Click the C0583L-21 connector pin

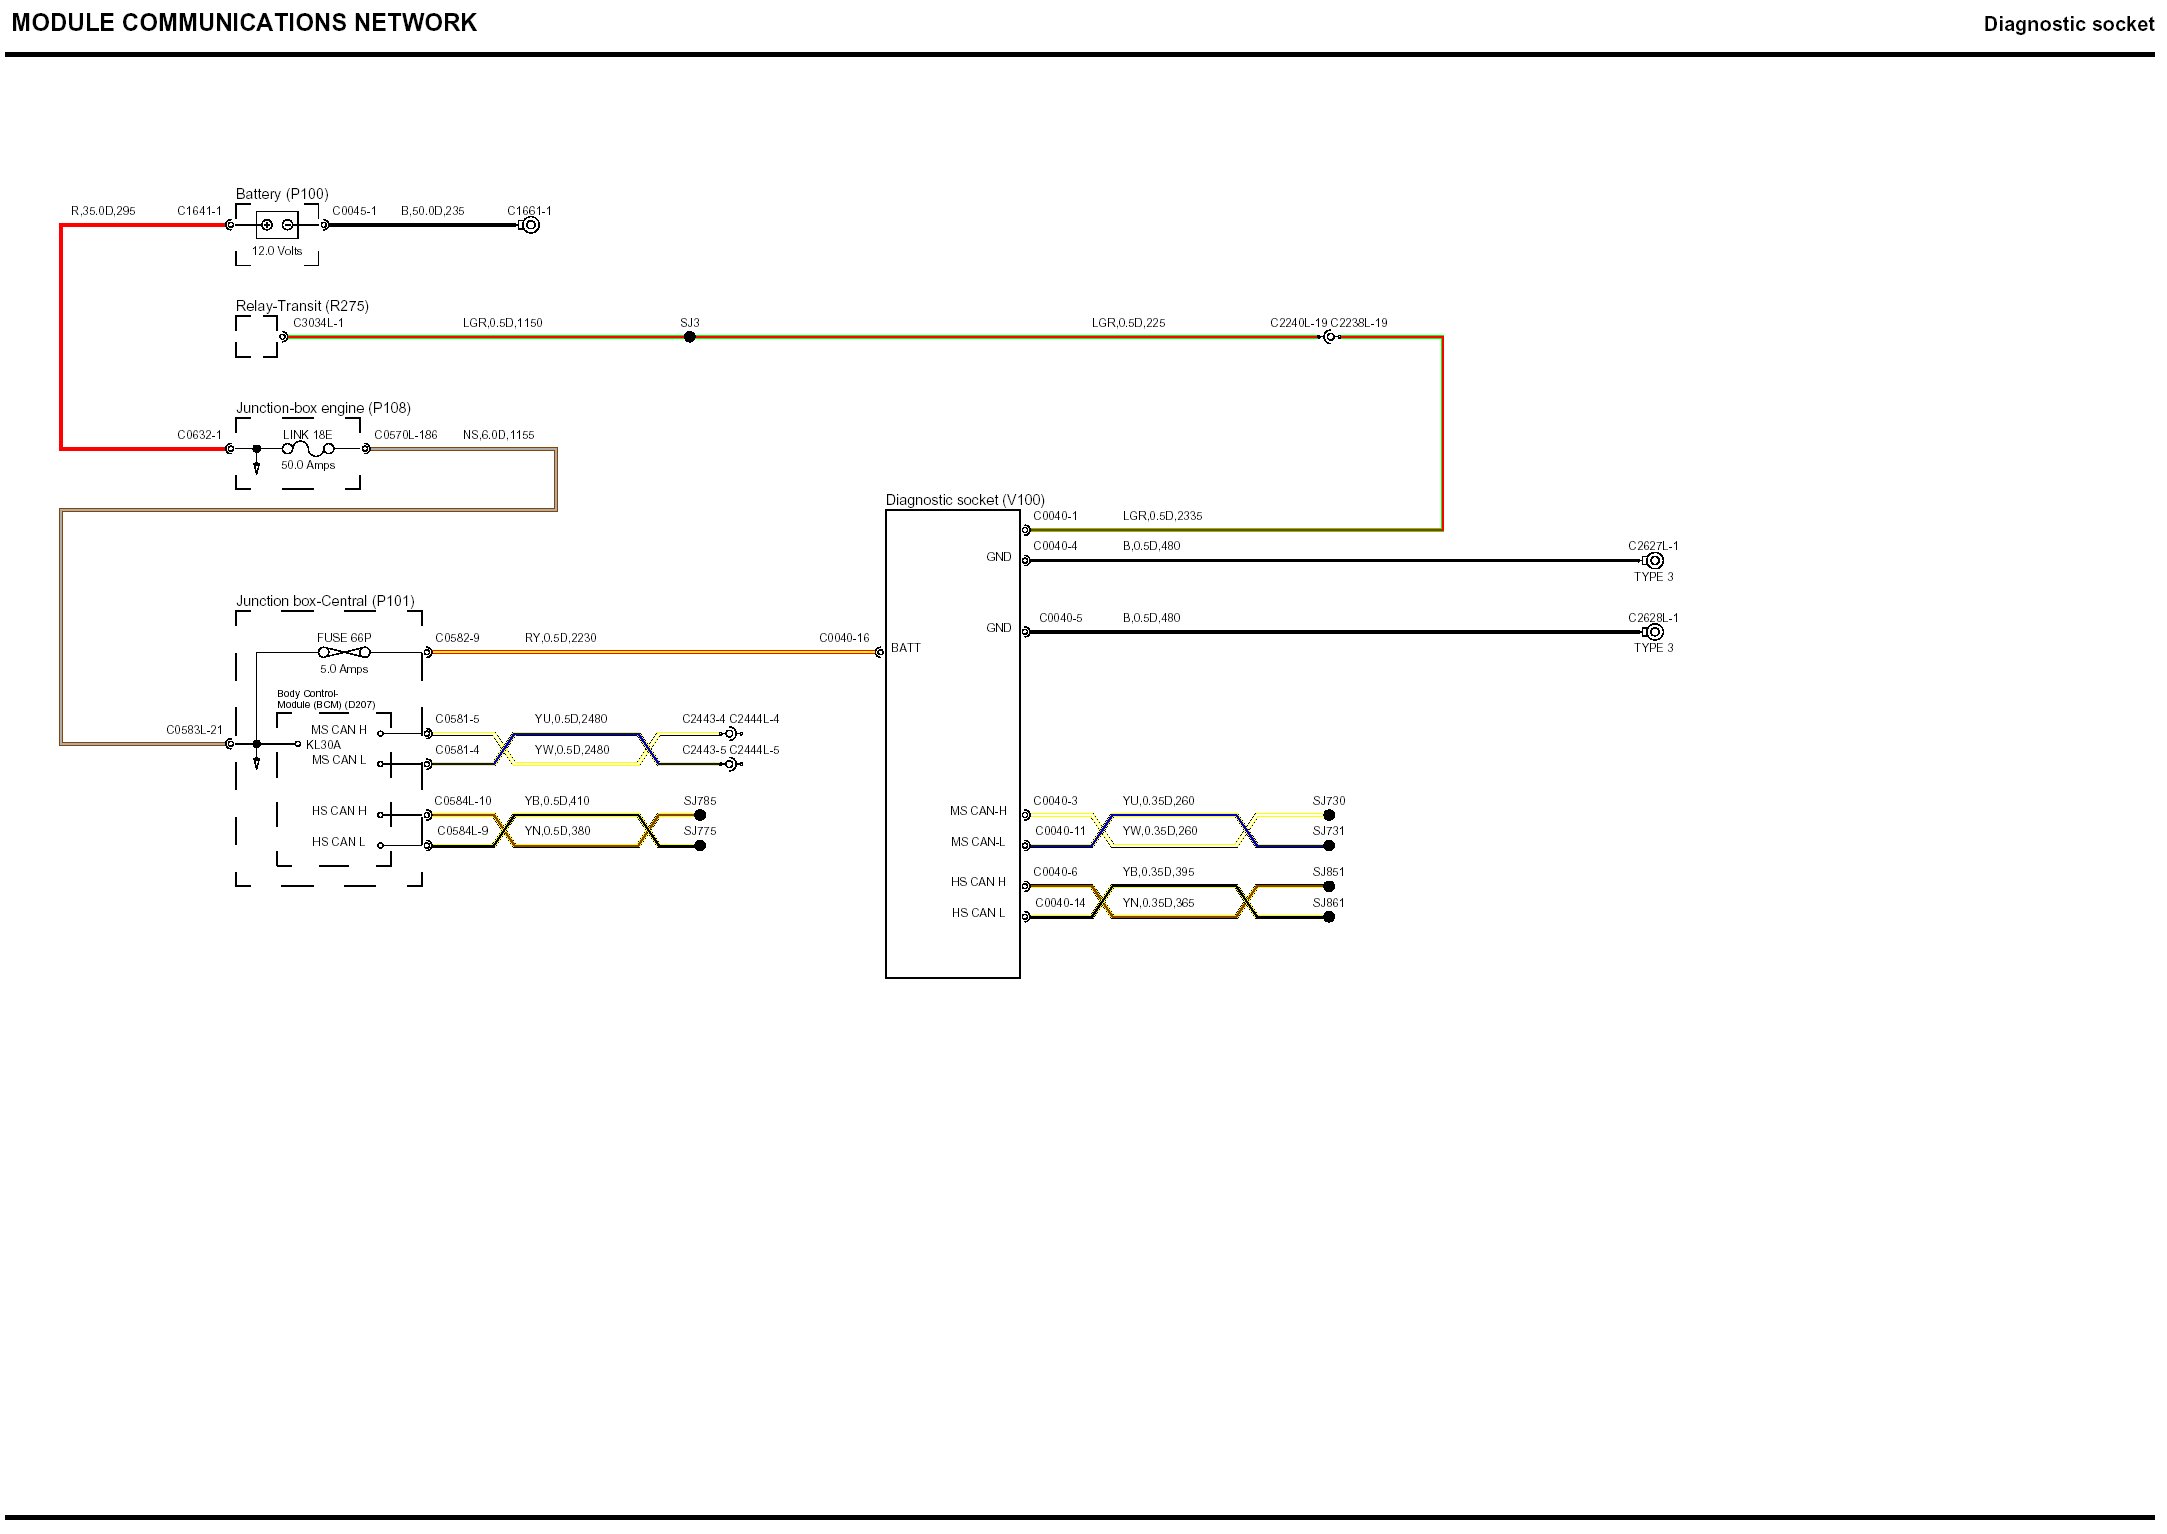[230, 744]
